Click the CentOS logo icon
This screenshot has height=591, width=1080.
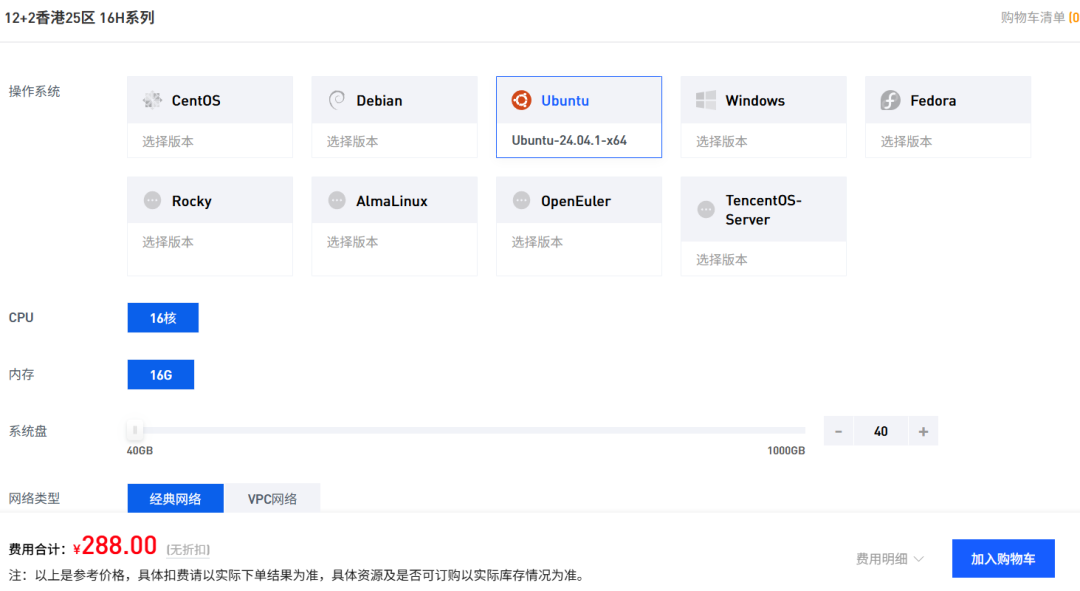152,100
